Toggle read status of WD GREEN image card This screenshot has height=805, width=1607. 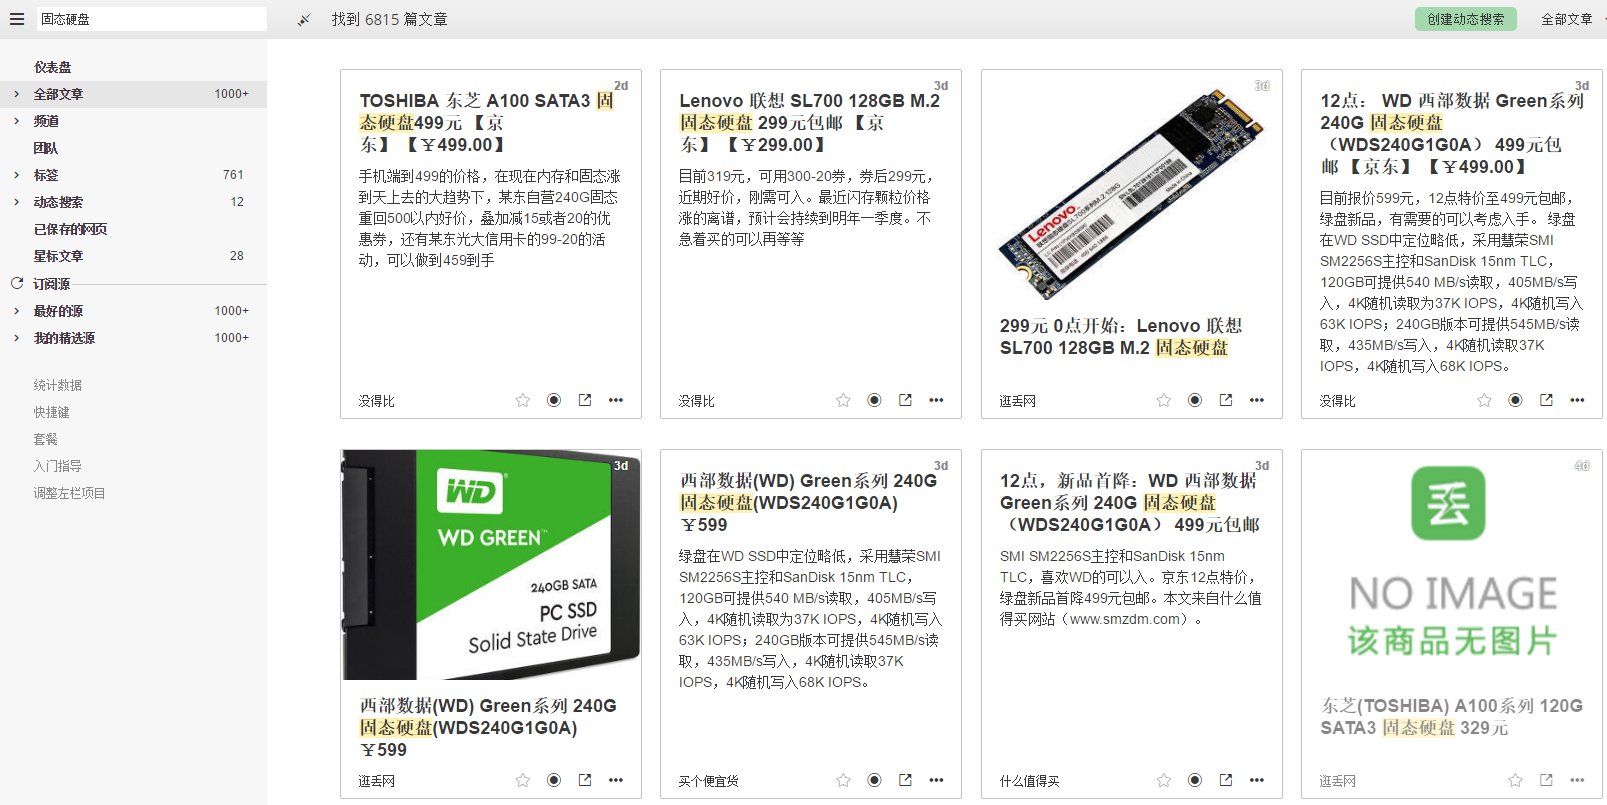[554, 780]
